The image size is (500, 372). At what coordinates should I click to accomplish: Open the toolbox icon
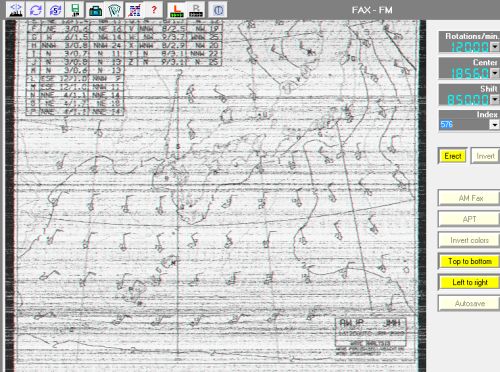click(95, 10)
